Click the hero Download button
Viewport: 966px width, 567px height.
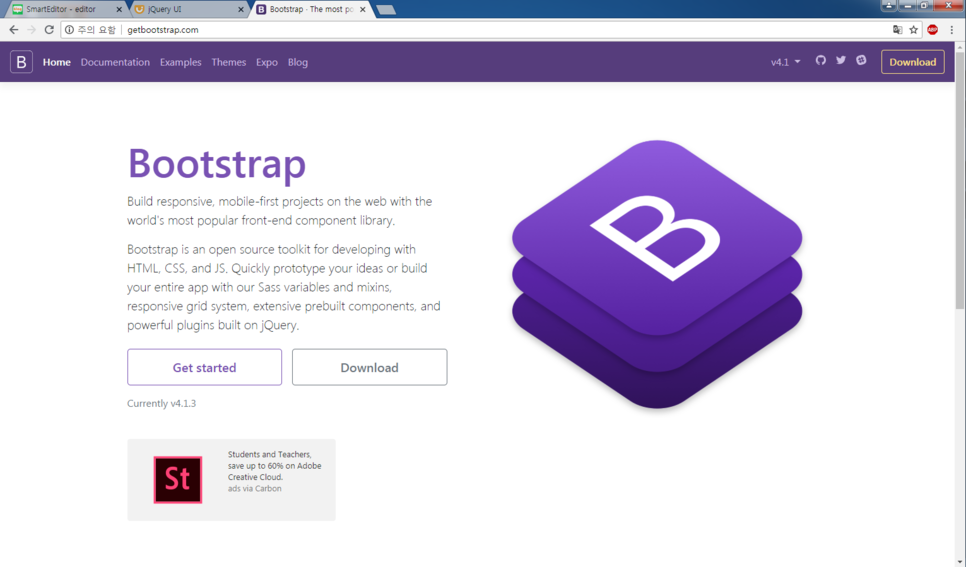370,367
